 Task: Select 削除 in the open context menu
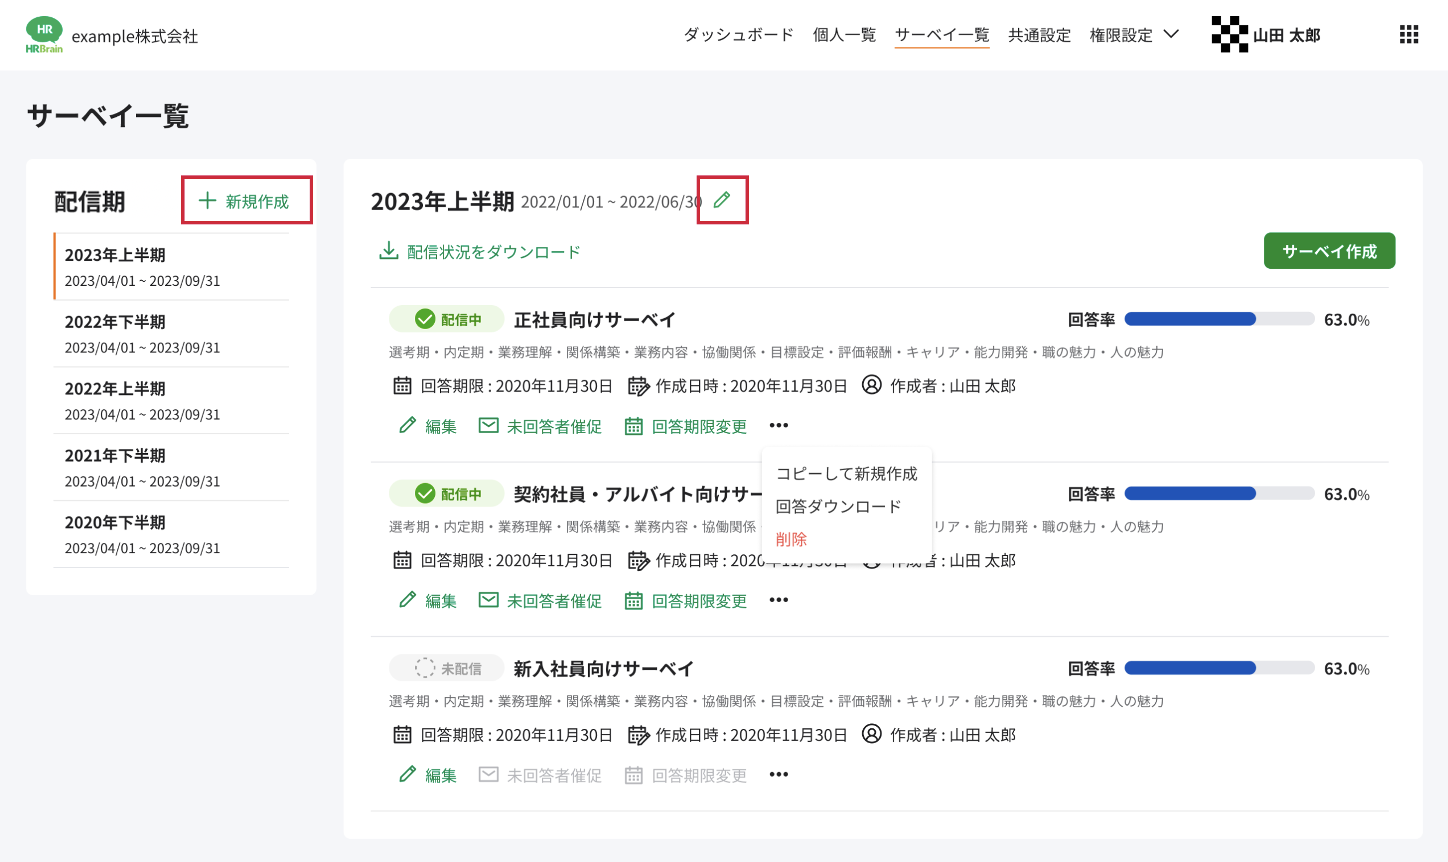790,538
